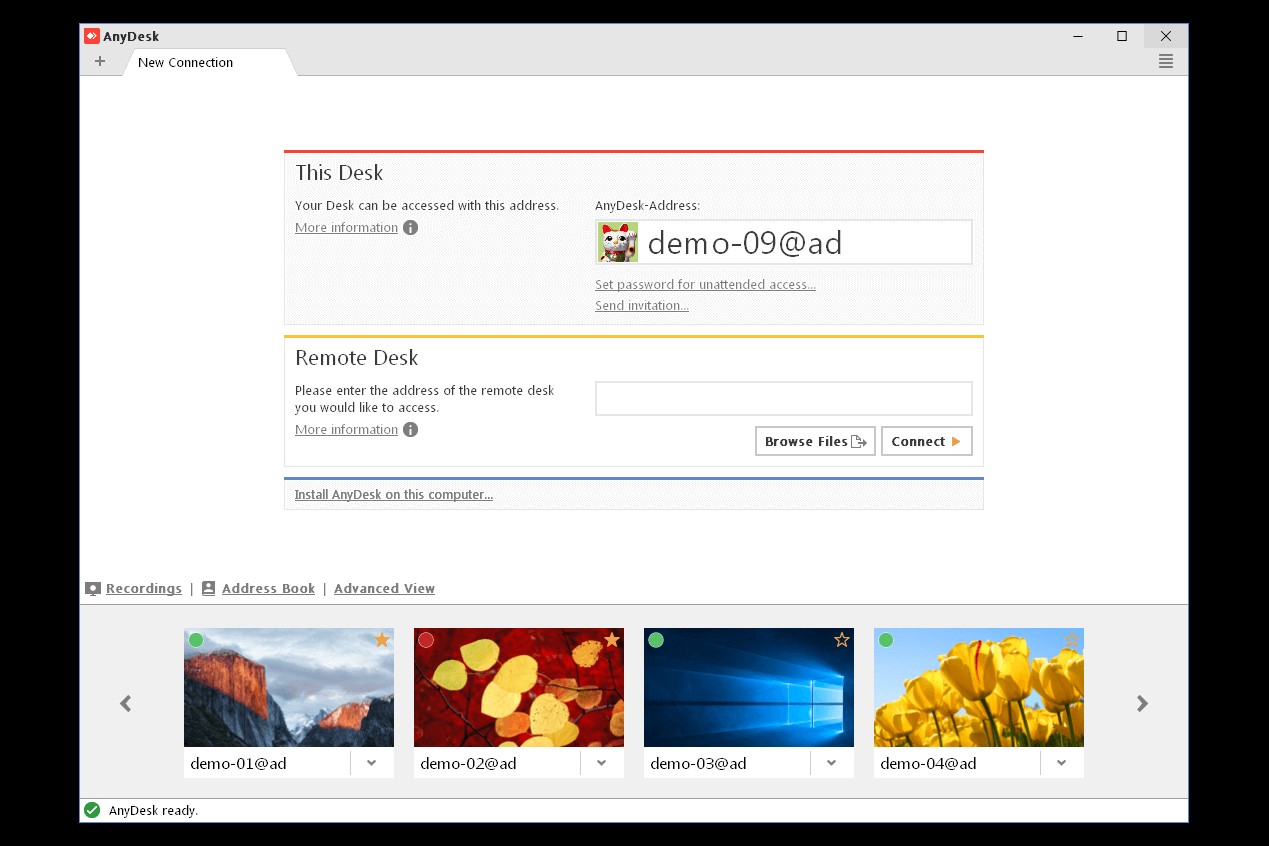Open the dropdown next to demo-01@ad
The height and width of the screenshot is (846, 1269).
tap(371, 762)
